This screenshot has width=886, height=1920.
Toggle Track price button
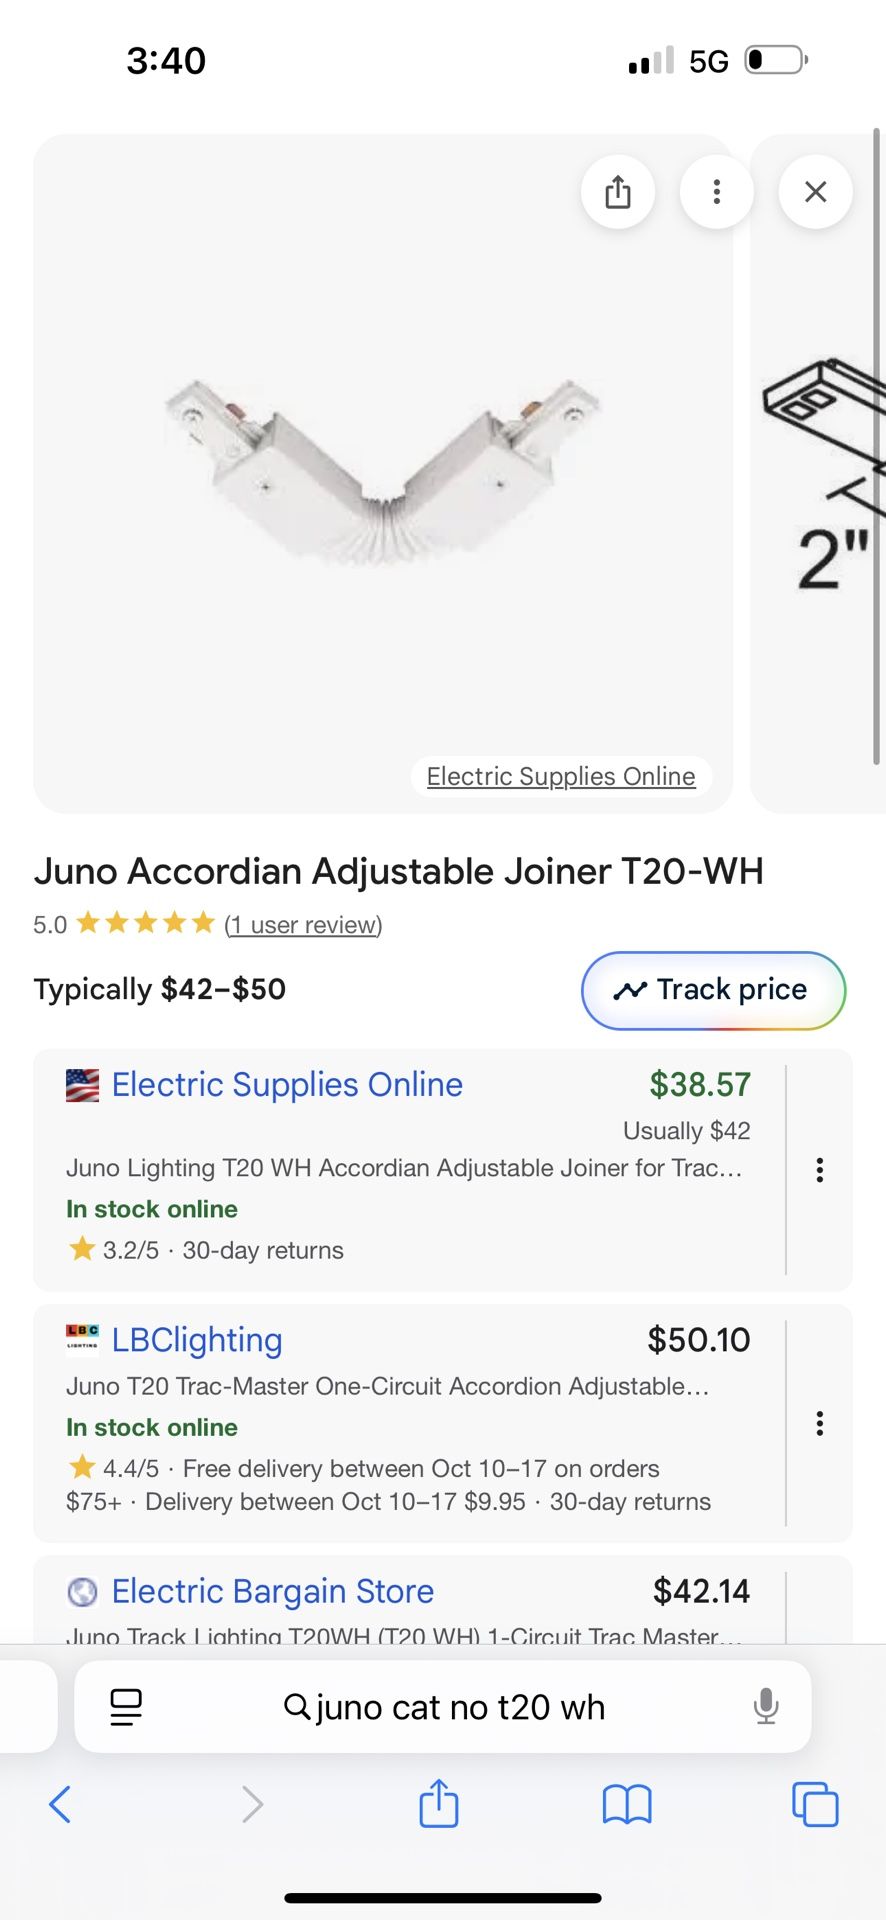[x=713, y=990]
